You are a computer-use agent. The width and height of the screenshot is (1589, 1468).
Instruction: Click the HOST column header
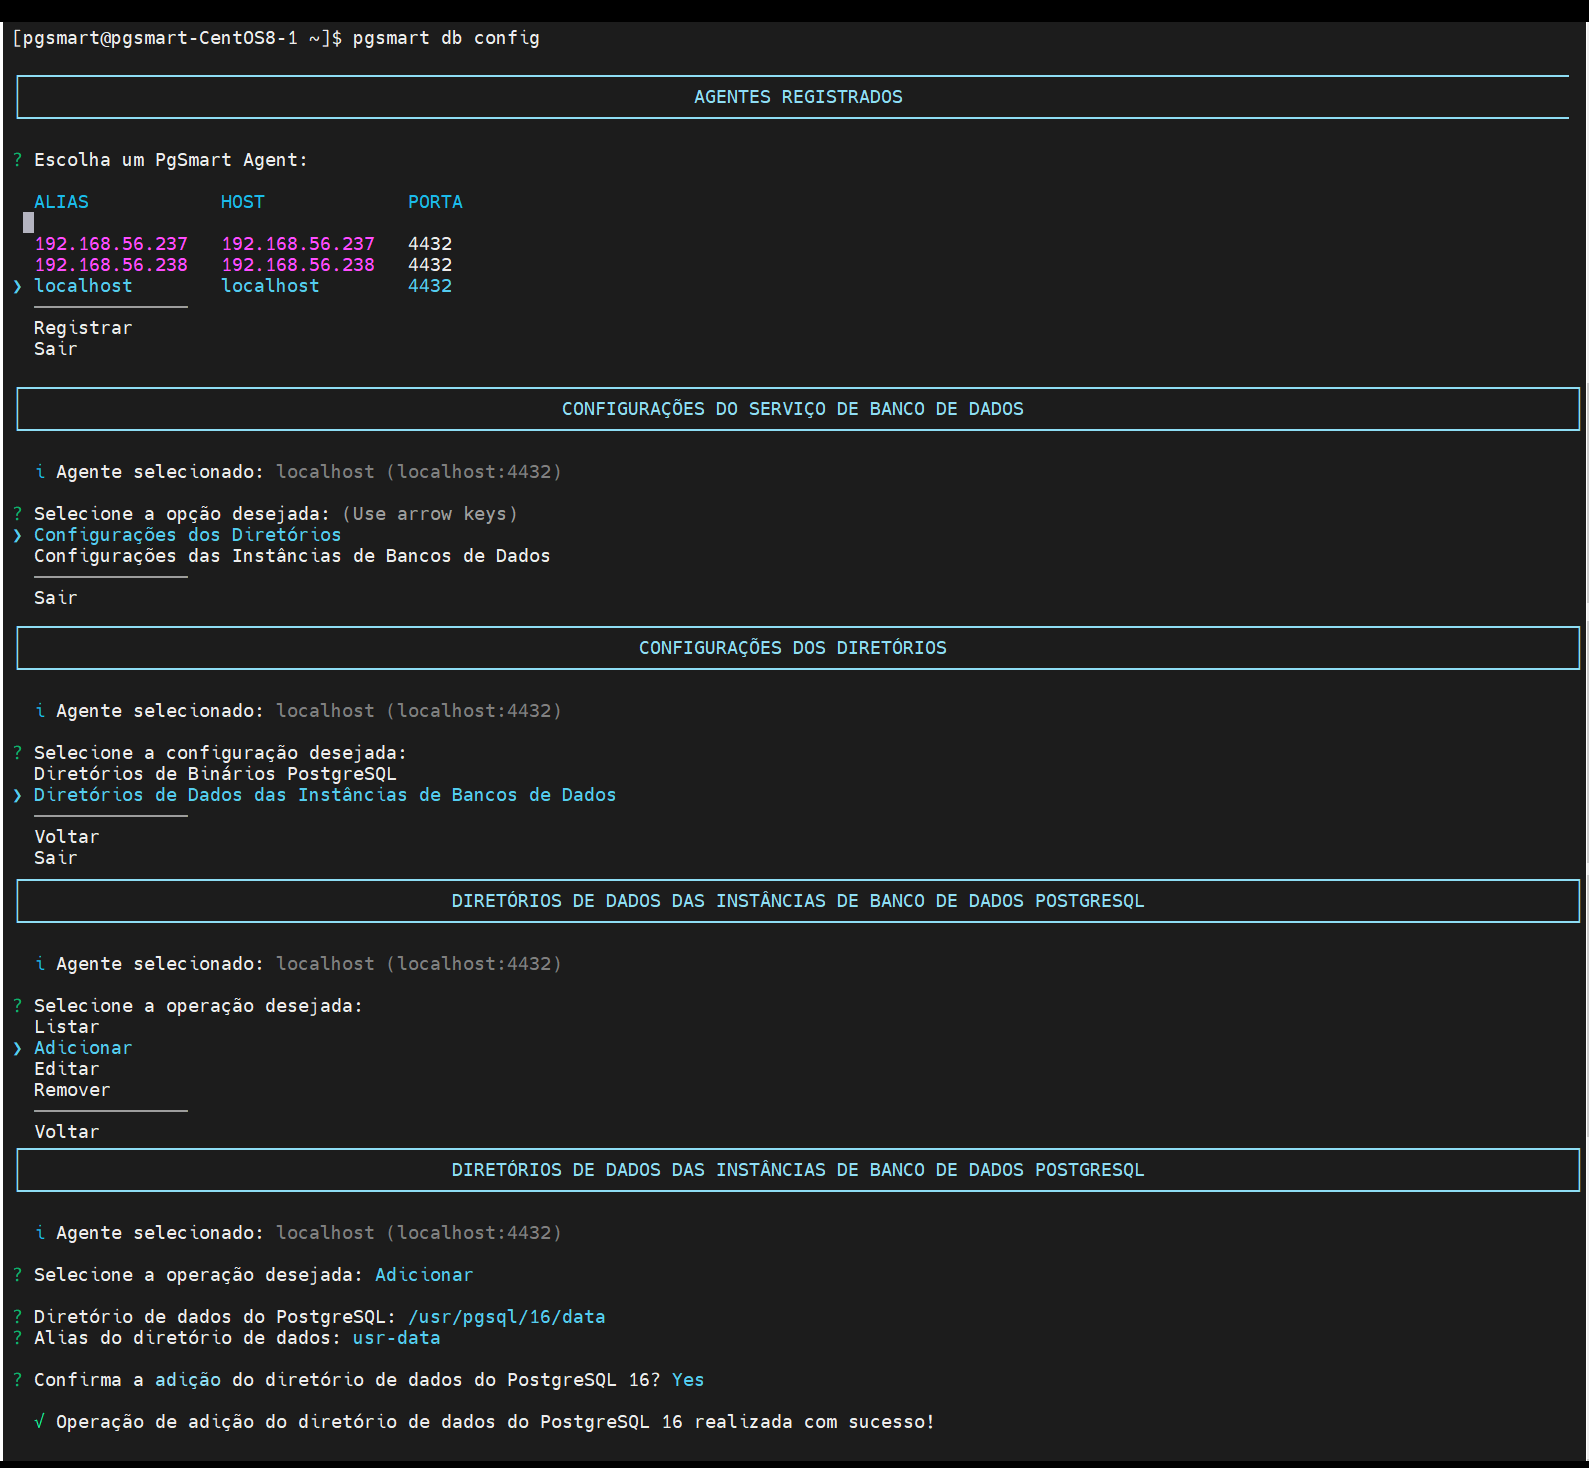point(243,202)
